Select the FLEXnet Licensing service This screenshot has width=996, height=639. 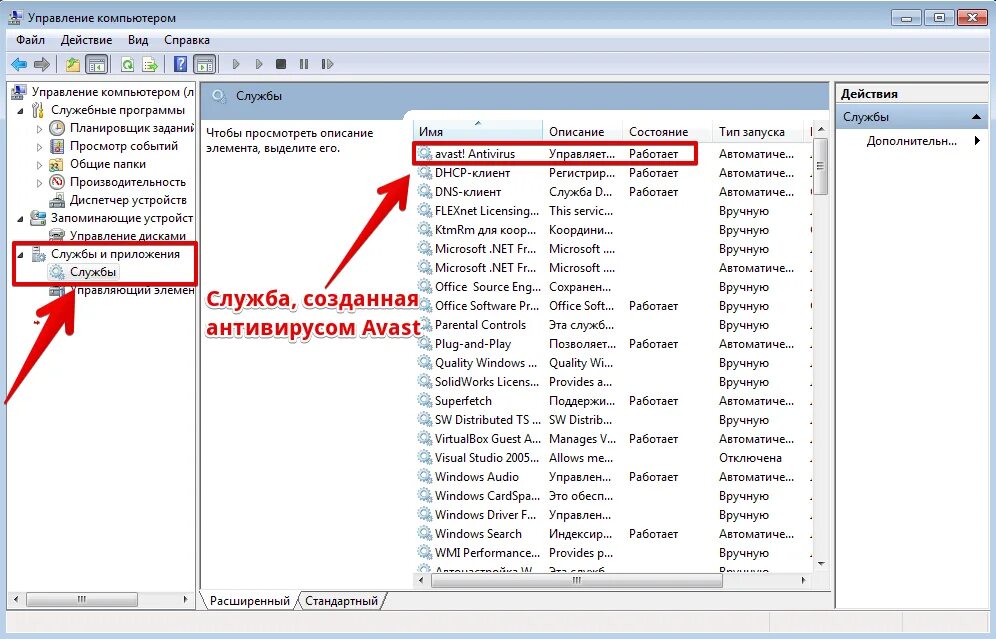[x=613, y=211]
